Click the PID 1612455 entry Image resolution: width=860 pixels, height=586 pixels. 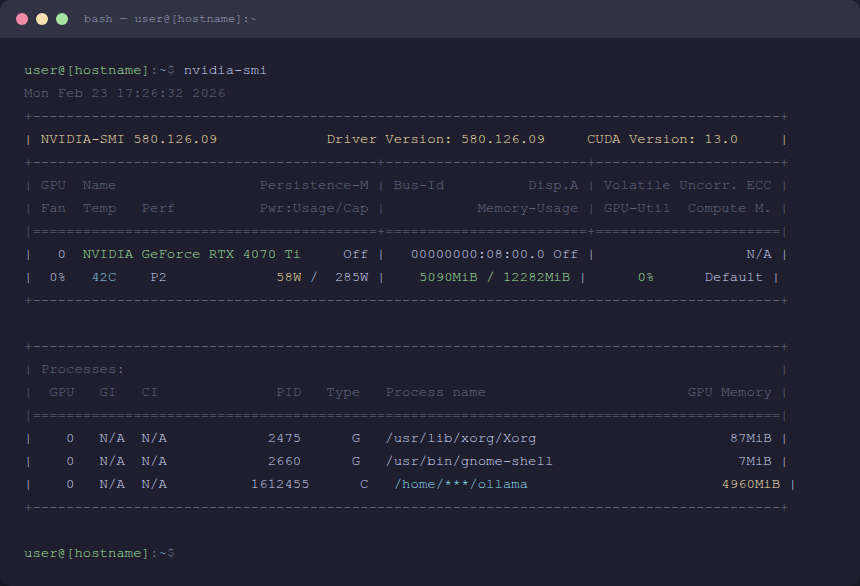pyautogui.click(x=280, y=484)
